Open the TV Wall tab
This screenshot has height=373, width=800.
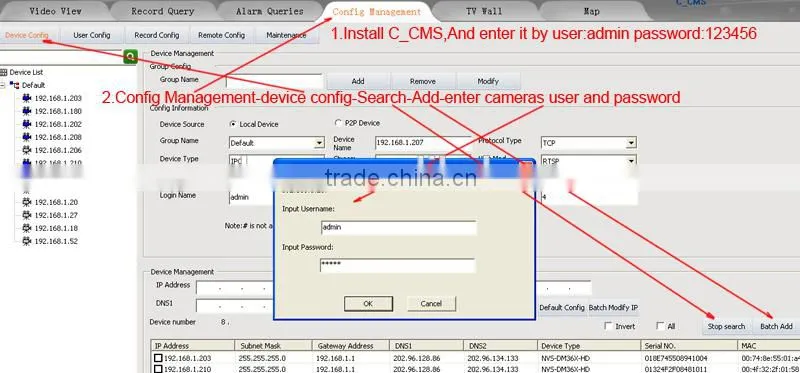click(x=484, y=11)
